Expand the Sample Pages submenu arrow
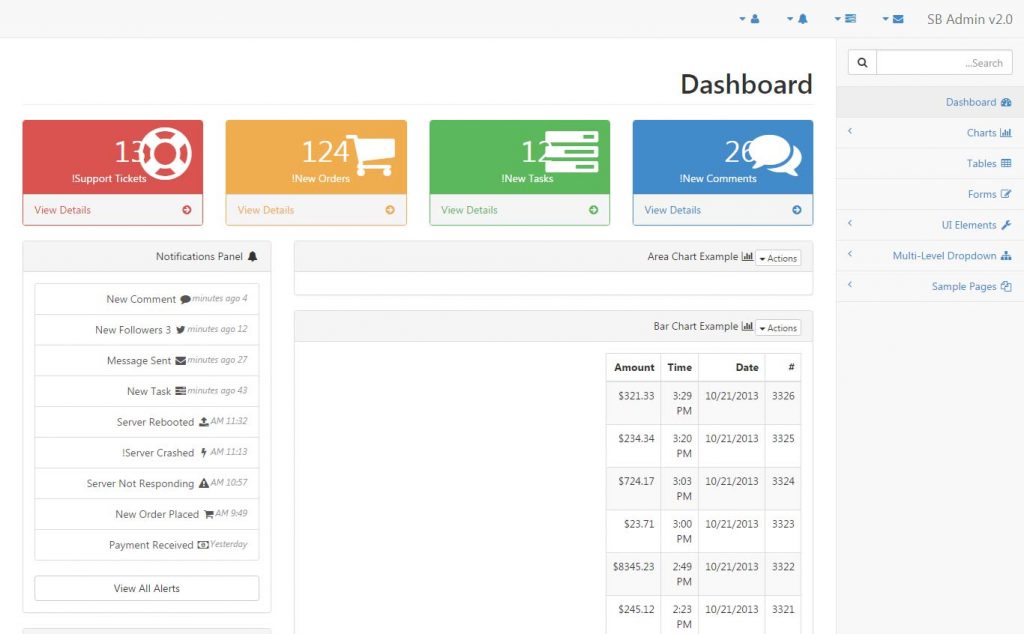 click(x=850, y=285)
